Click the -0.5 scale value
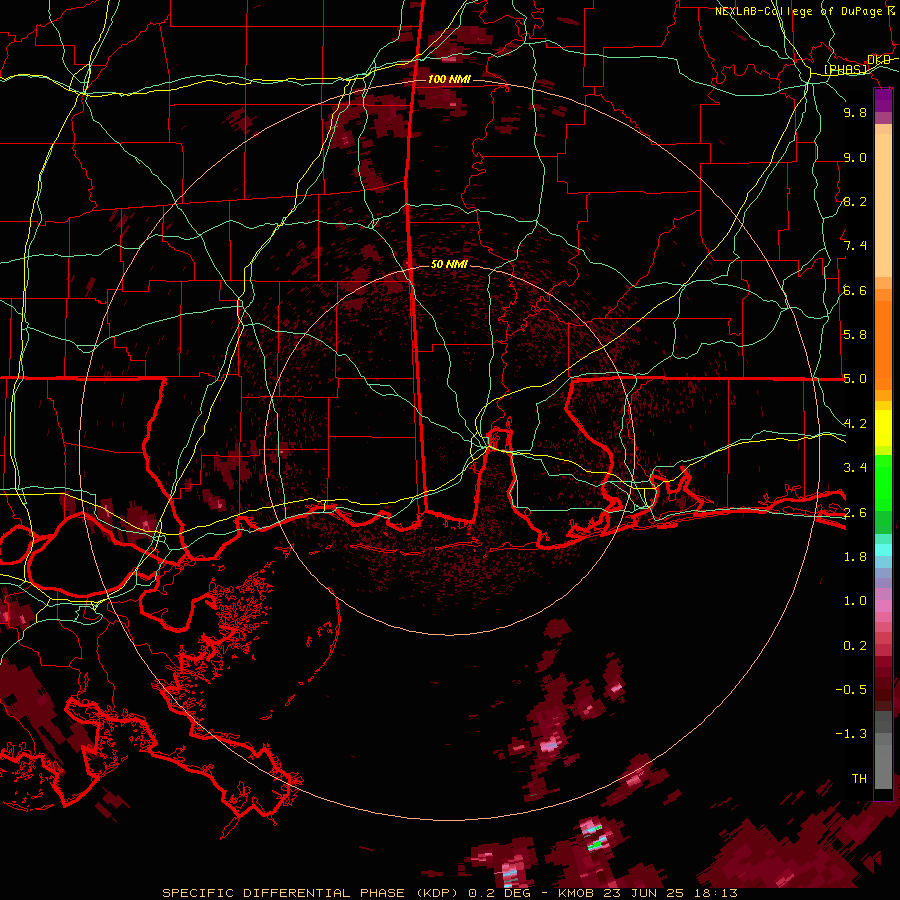Viewport: 900px width, 900px height. pyautogui.click(x=851, y=690)
